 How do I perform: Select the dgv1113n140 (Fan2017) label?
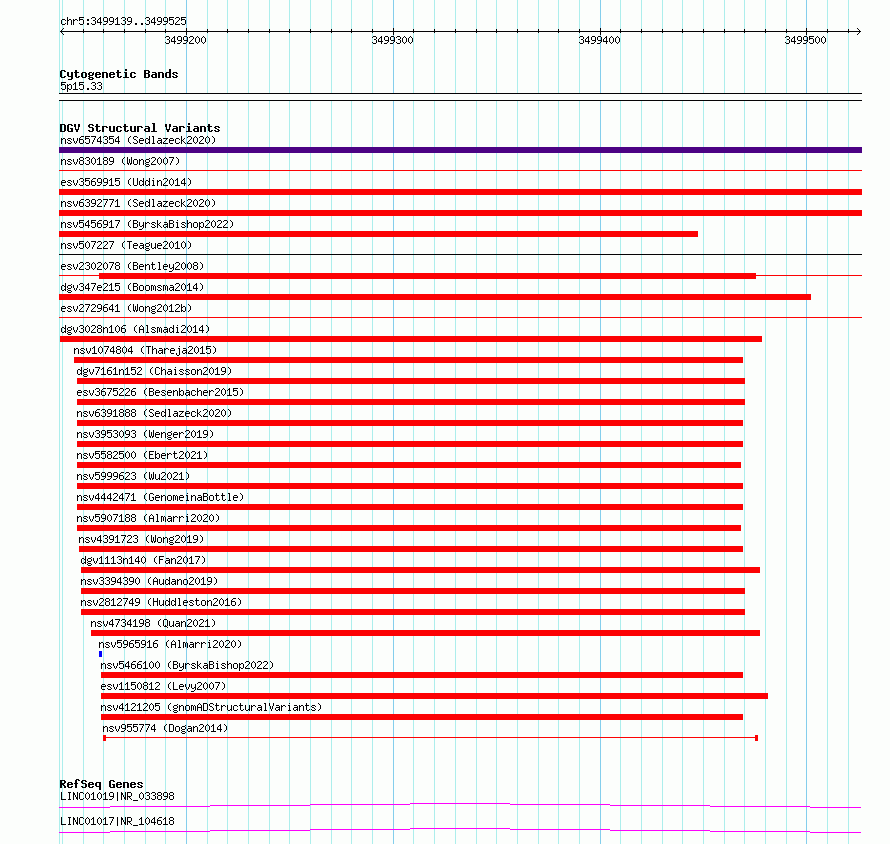(143, 560)
